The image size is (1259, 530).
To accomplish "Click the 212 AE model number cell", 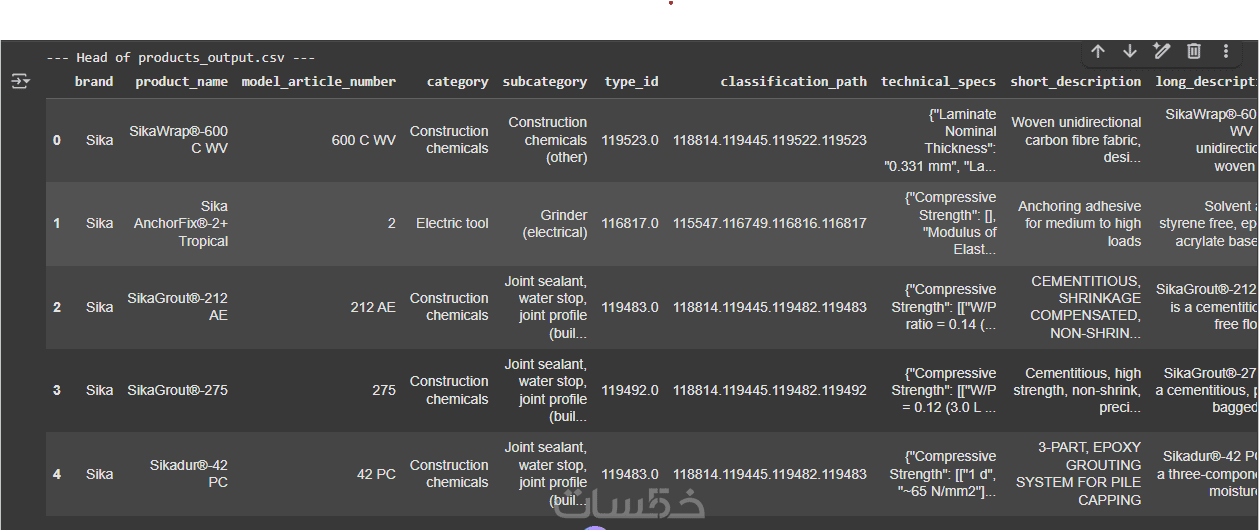I will pyautogui.click(x=373, y=307).
